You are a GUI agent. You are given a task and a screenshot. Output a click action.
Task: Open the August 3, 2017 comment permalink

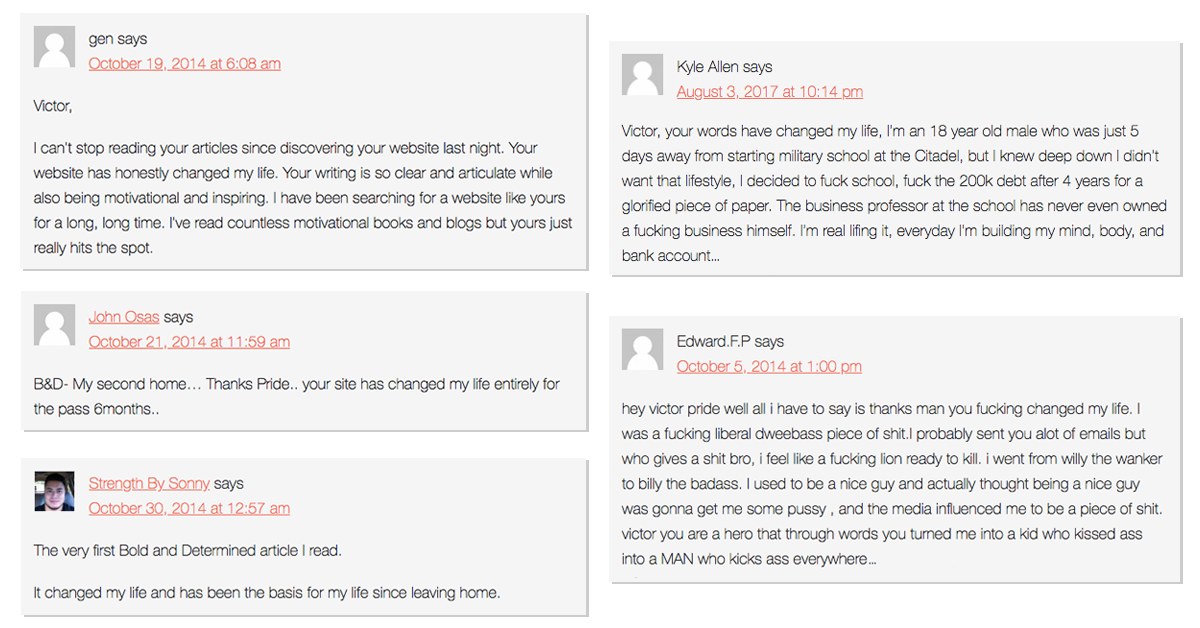[x=769, y=92]
